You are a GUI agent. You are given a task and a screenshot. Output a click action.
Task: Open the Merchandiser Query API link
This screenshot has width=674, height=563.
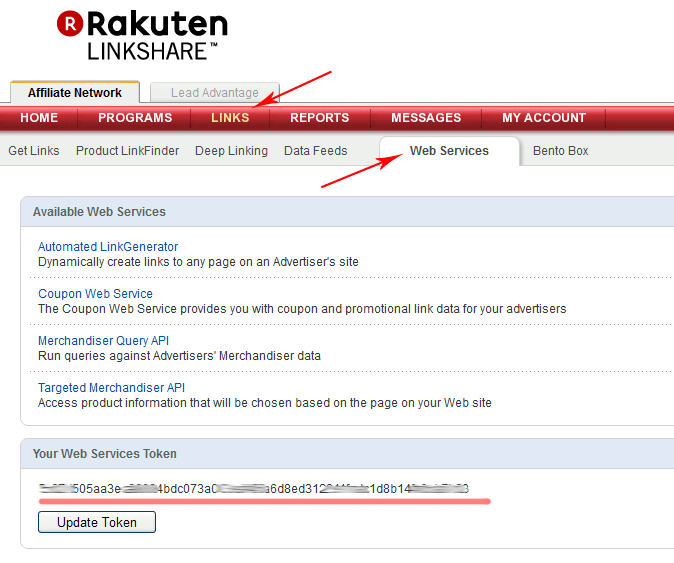tap(103, 341)
